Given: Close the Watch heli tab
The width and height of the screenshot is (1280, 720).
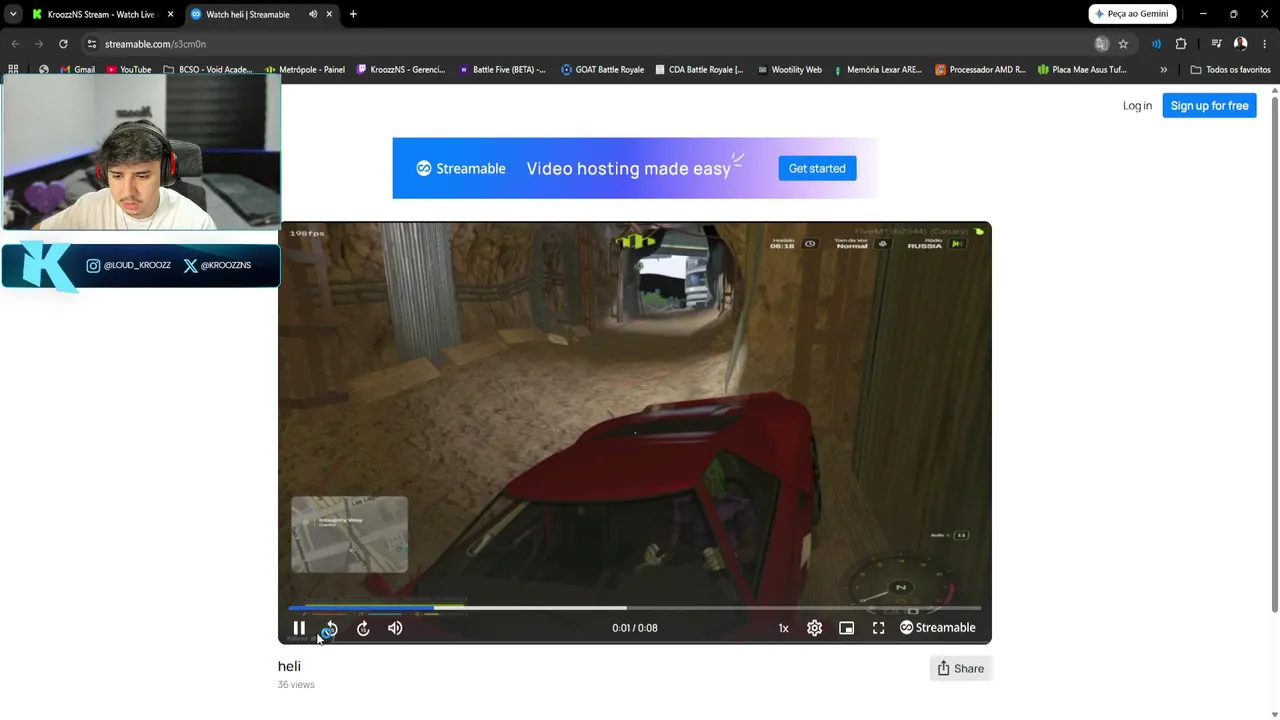Looking at the screenshot, I should pyautogui.click(x=329, y=14).
